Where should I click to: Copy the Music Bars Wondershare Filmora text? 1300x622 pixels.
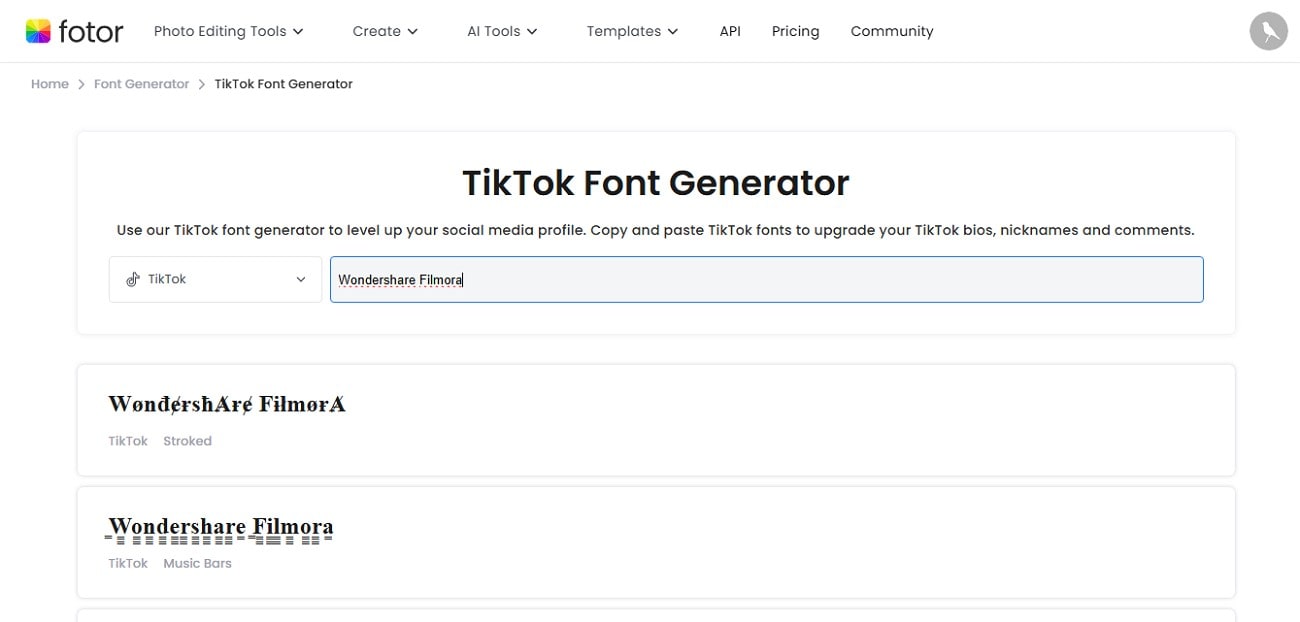pyautogui.click(x=220, y=529)
